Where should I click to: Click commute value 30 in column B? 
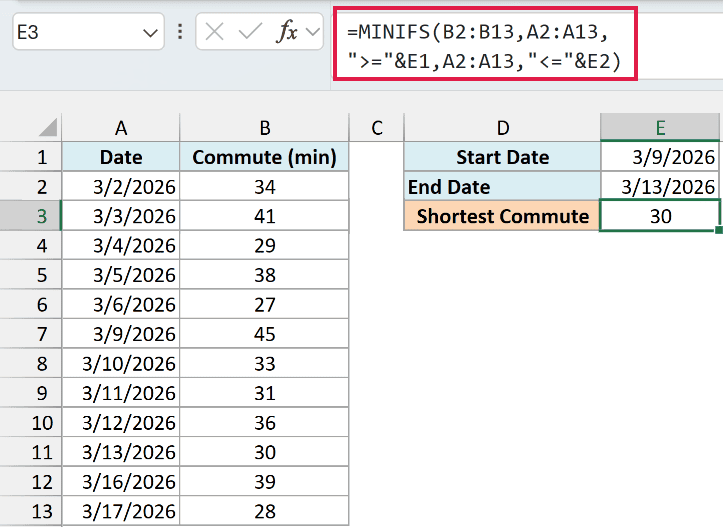(265, 452)
